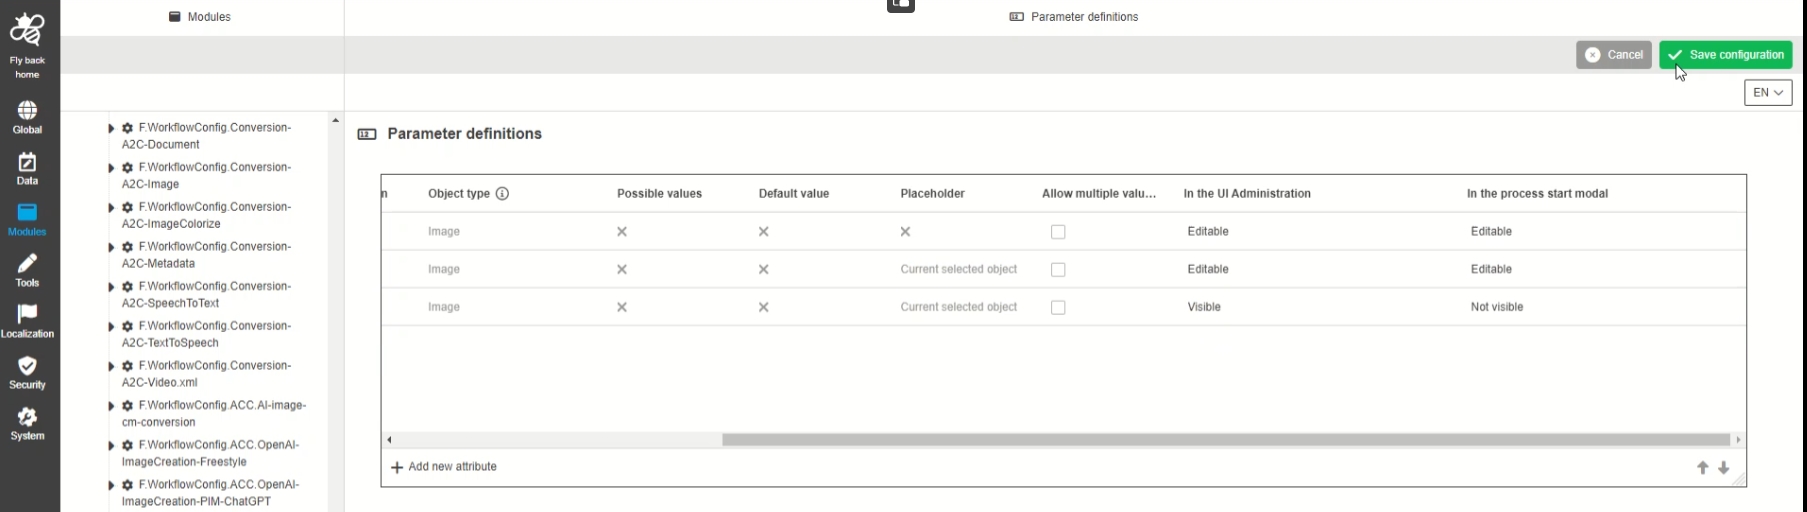
Task: Switch to the Parameter definitions tab
Action: tap(1074, 17)
